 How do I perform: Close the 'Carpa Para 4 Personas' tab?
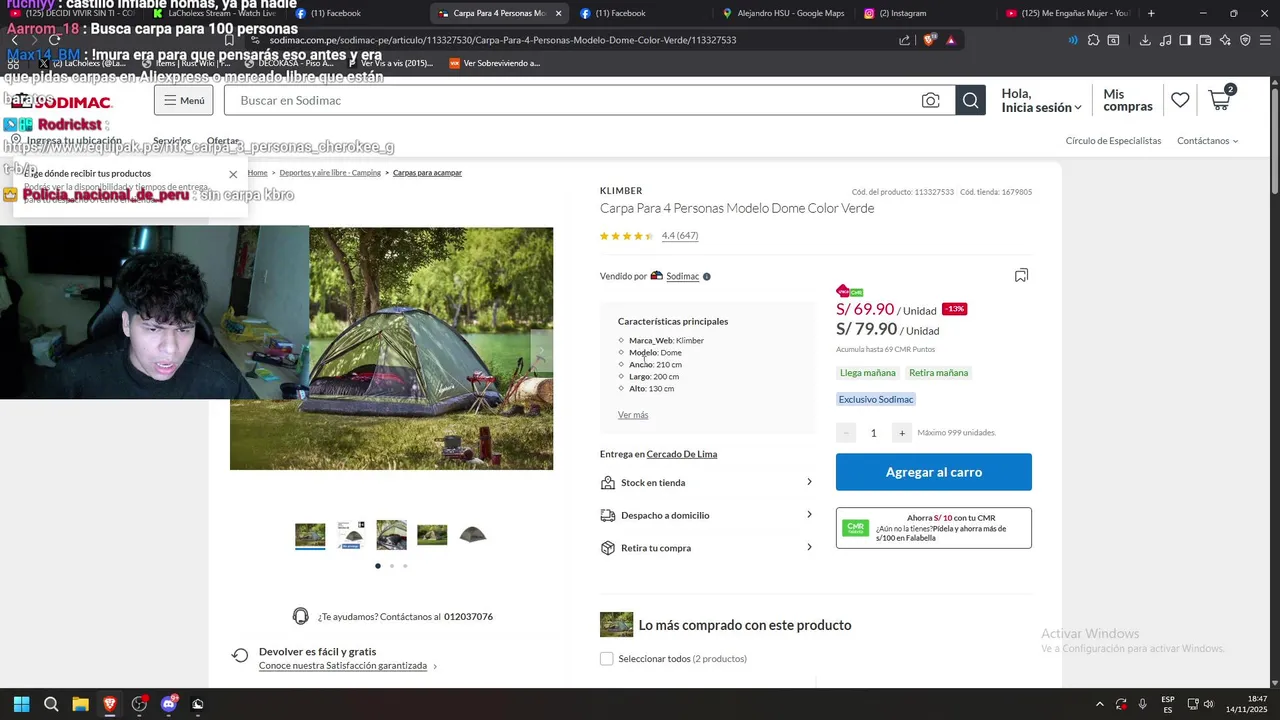(558, 13)
